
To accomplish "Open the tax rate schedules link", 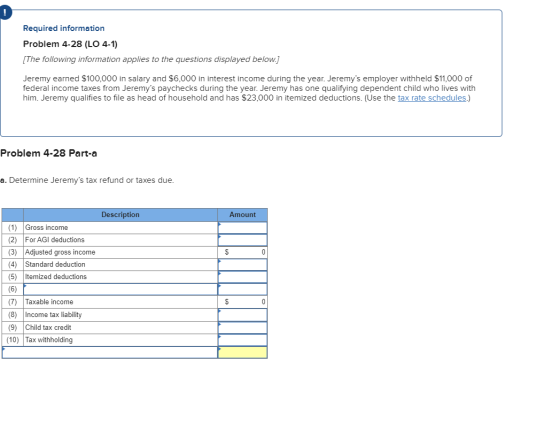I will (x=432, y=98).
